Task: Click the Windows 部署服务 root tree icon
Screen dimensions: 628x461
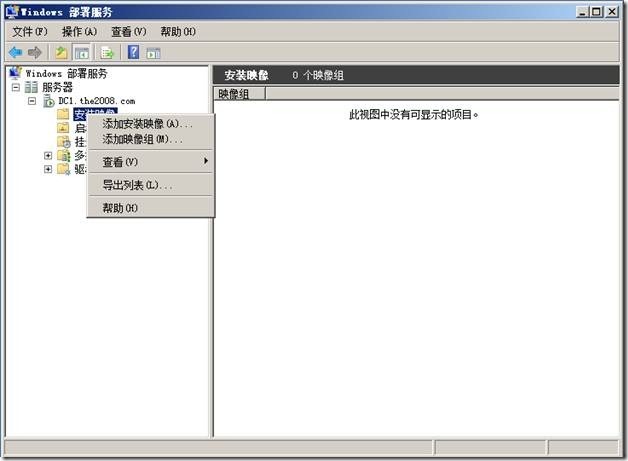Action: tap(15, 73)
